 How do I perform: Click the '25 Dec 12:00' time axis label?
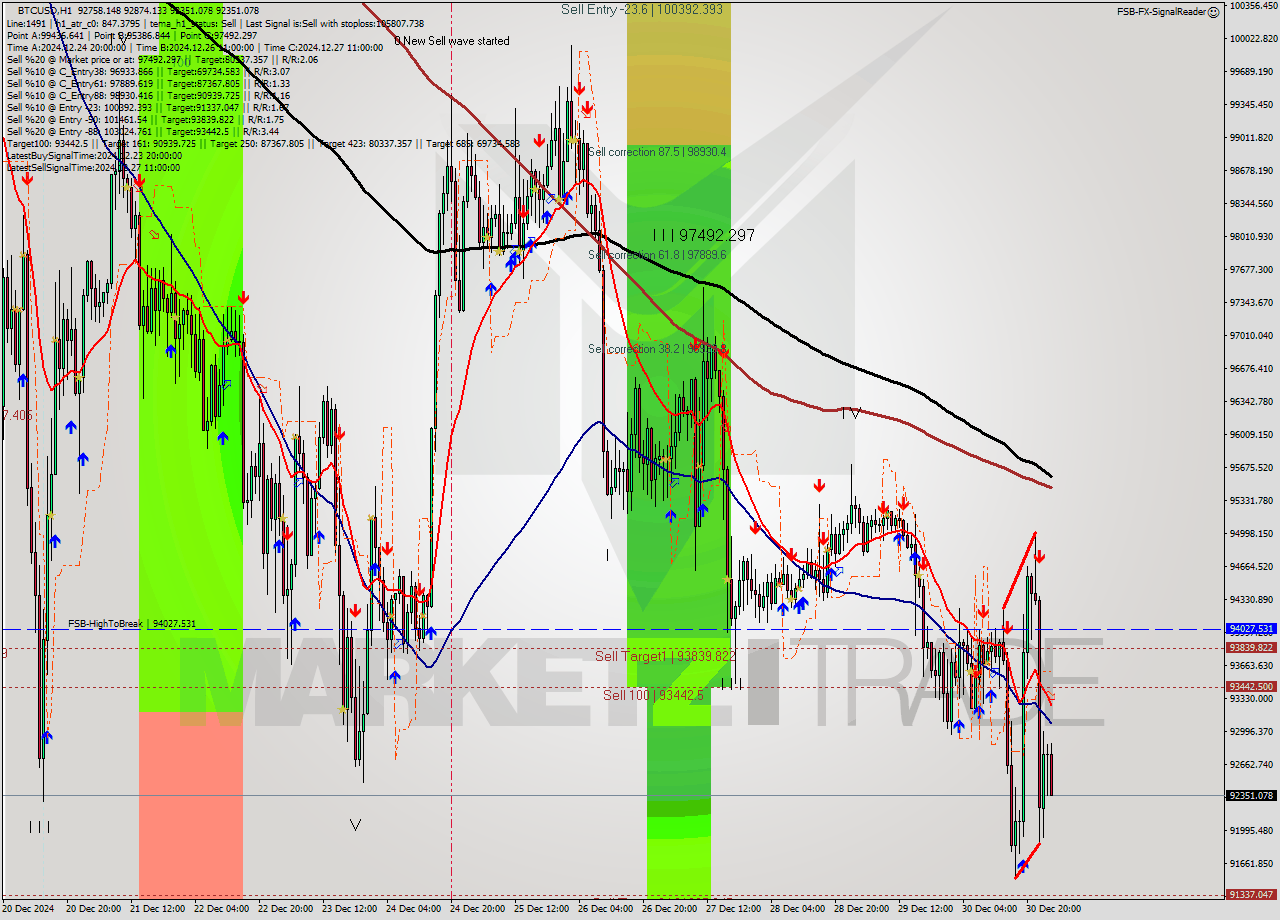click(541, 909)
